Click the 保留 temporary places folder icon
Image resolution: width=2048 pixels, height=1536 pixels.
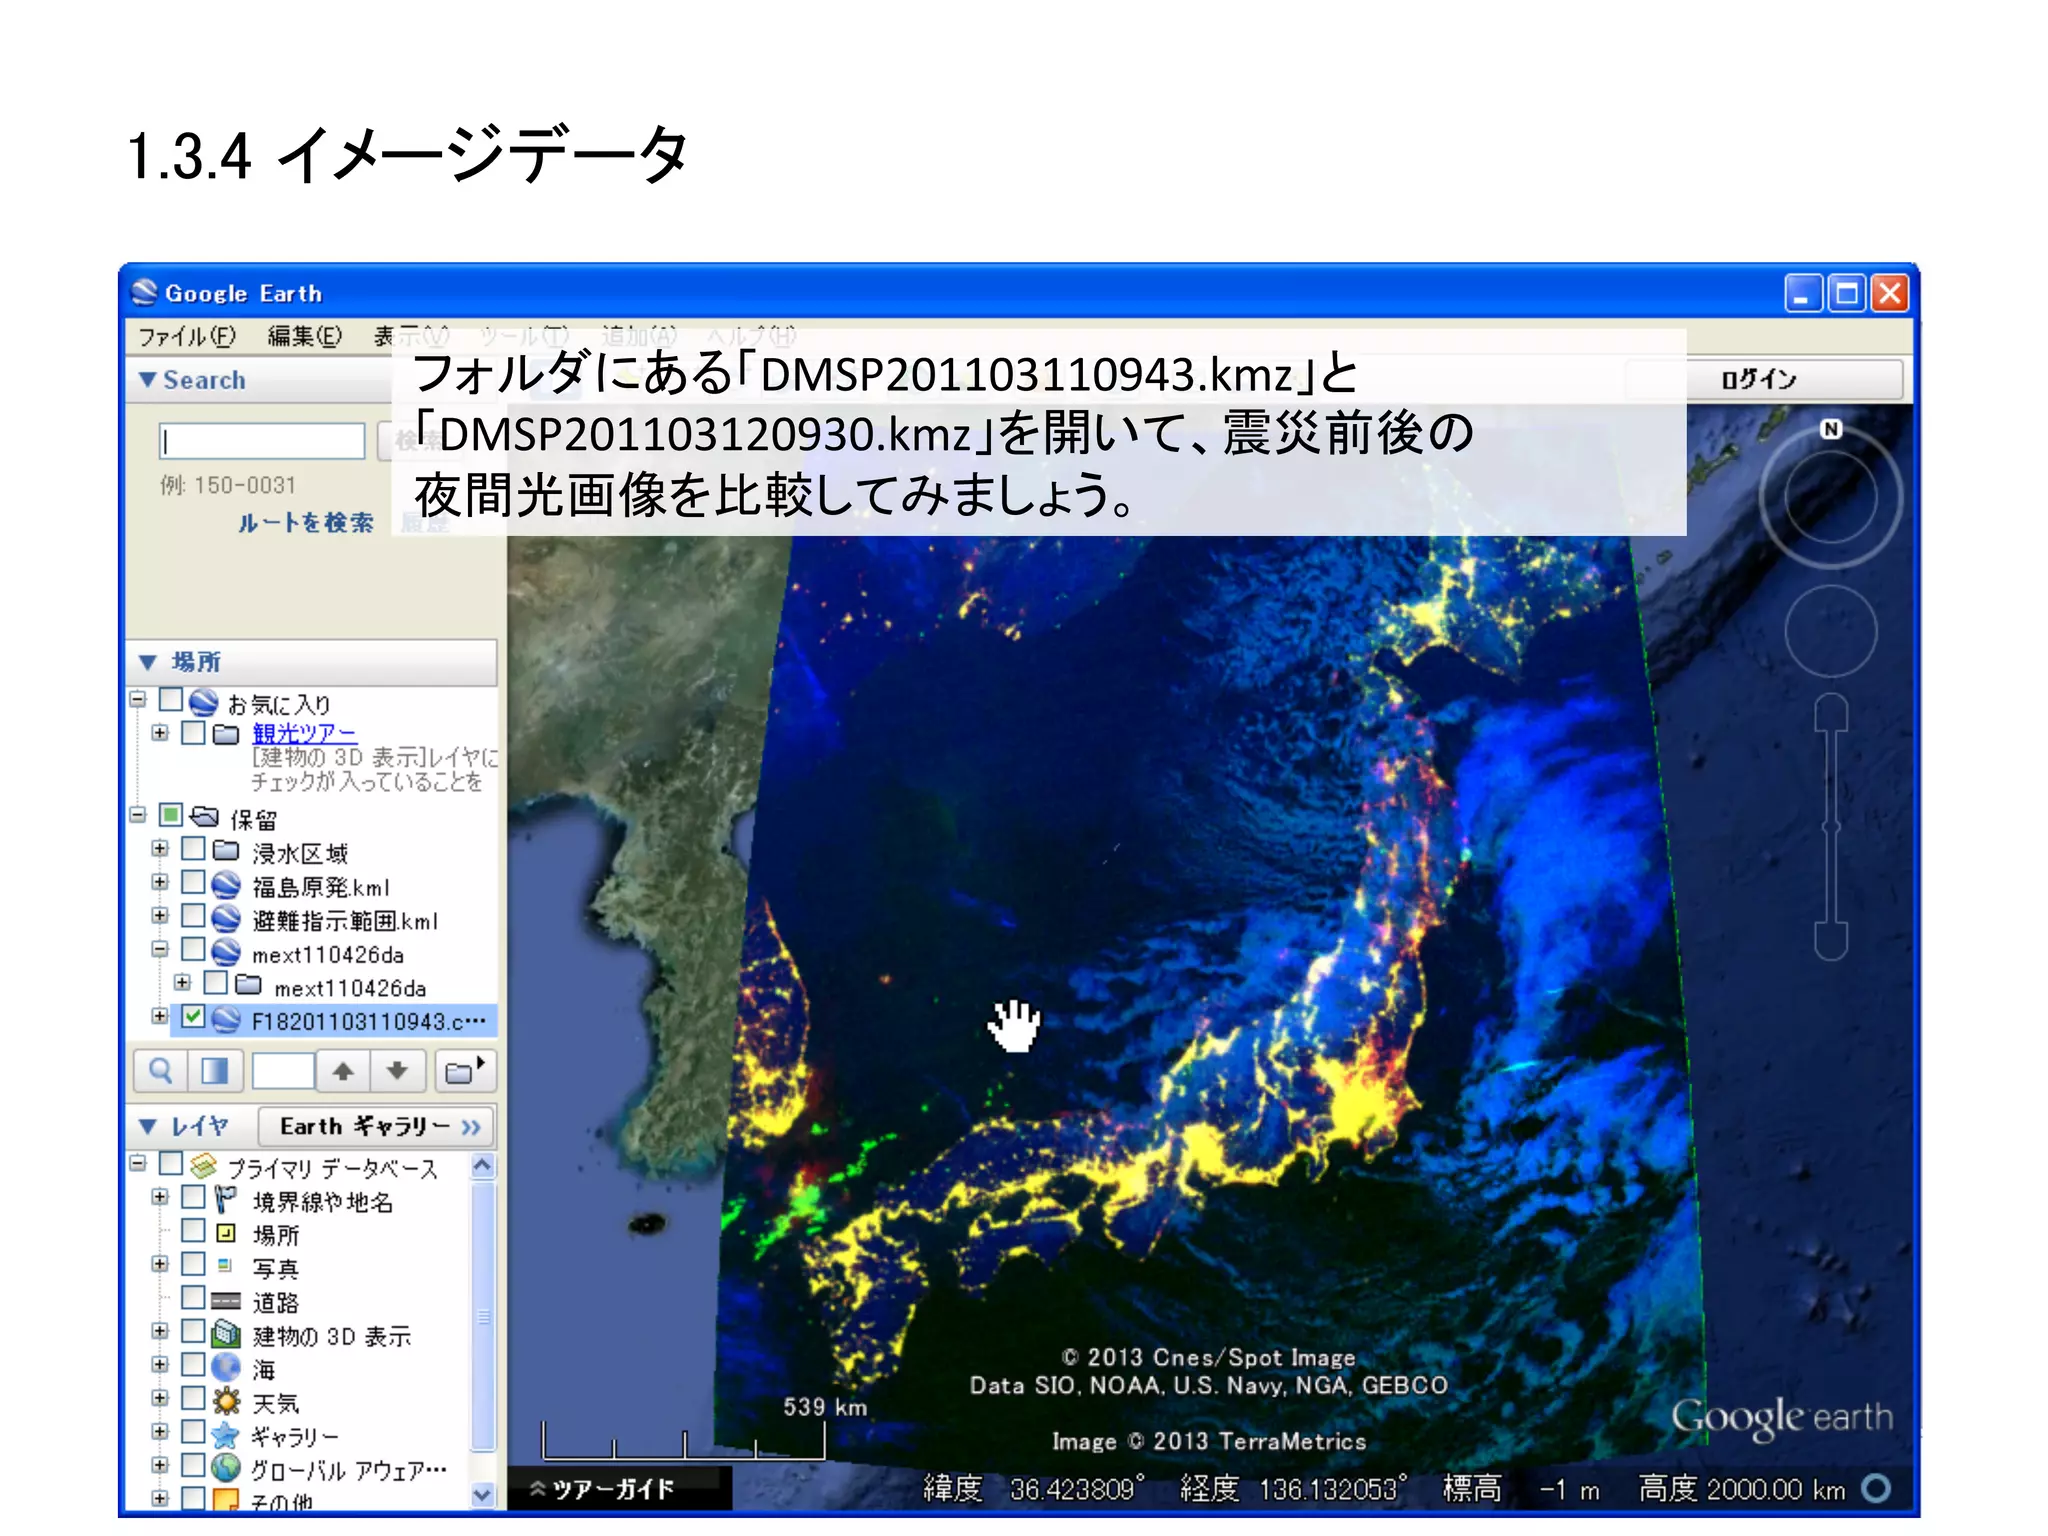pos(204,817)
